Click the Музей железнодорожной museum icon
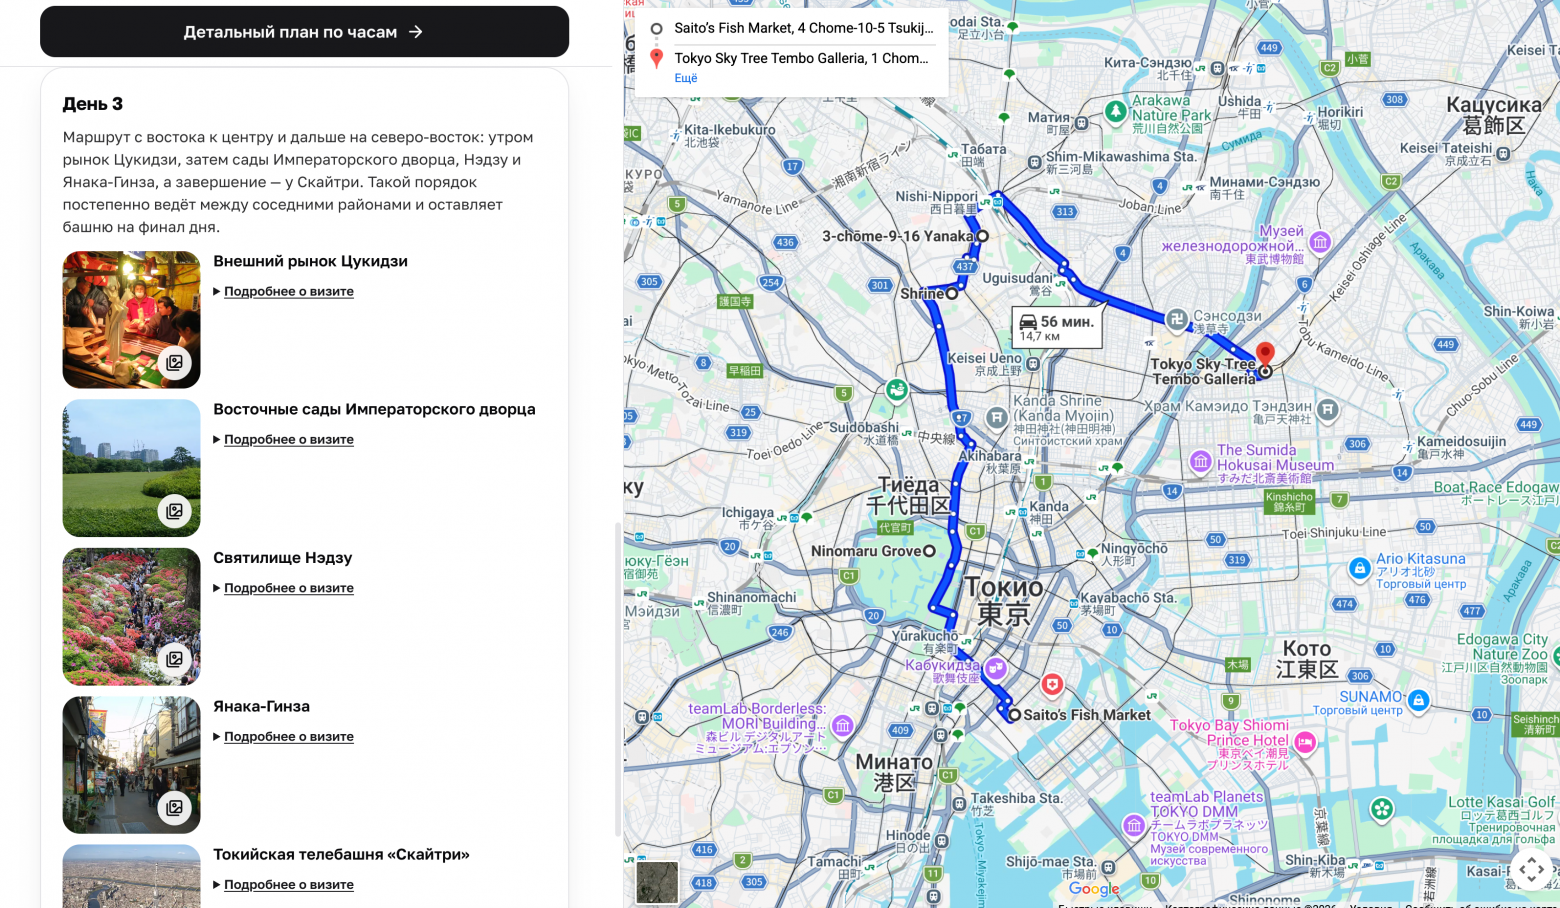 1320,241
